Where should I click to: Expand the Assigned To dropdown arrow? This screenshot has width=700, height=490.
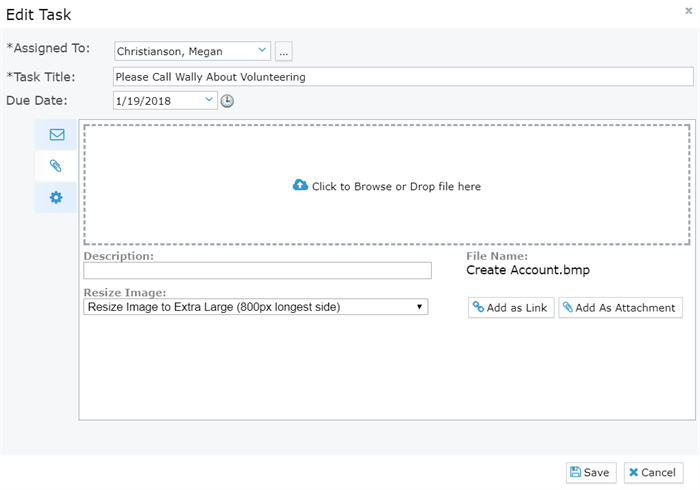(x=262, y=50)
